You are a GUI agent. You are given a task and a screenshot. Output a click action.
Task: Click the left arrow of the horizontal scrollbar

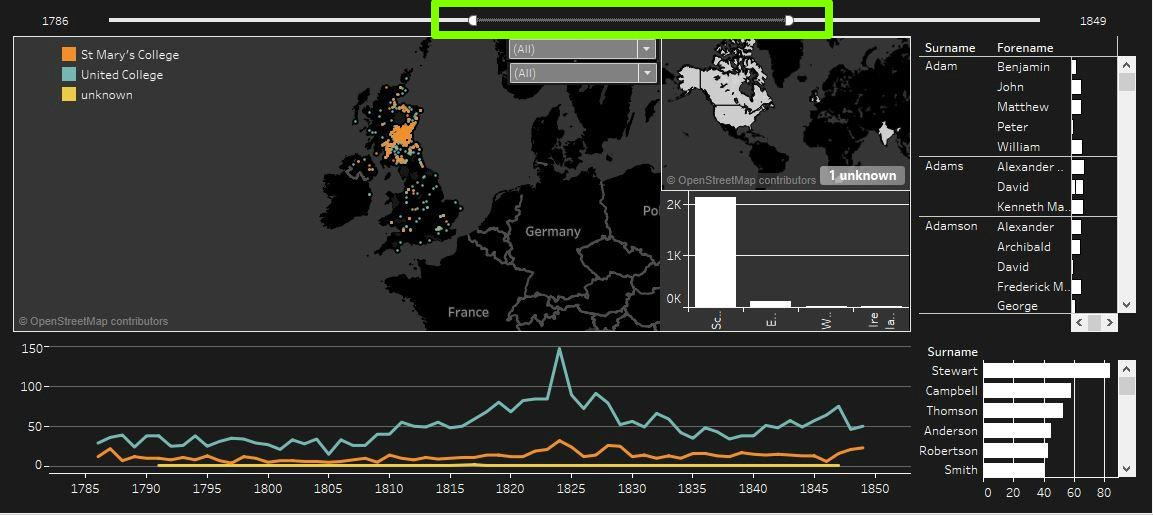pyautogui.click(x=1079, y=322)
